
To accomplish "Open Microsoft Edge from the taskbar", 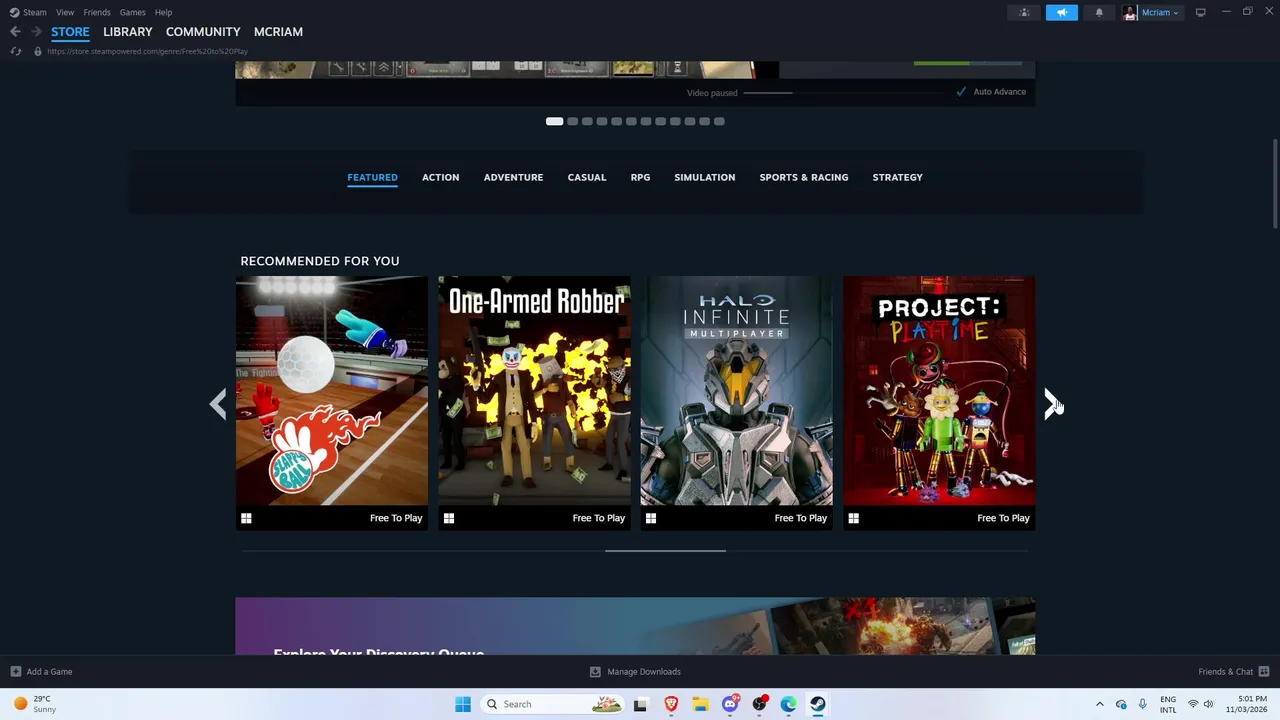I will click(789, 704).
